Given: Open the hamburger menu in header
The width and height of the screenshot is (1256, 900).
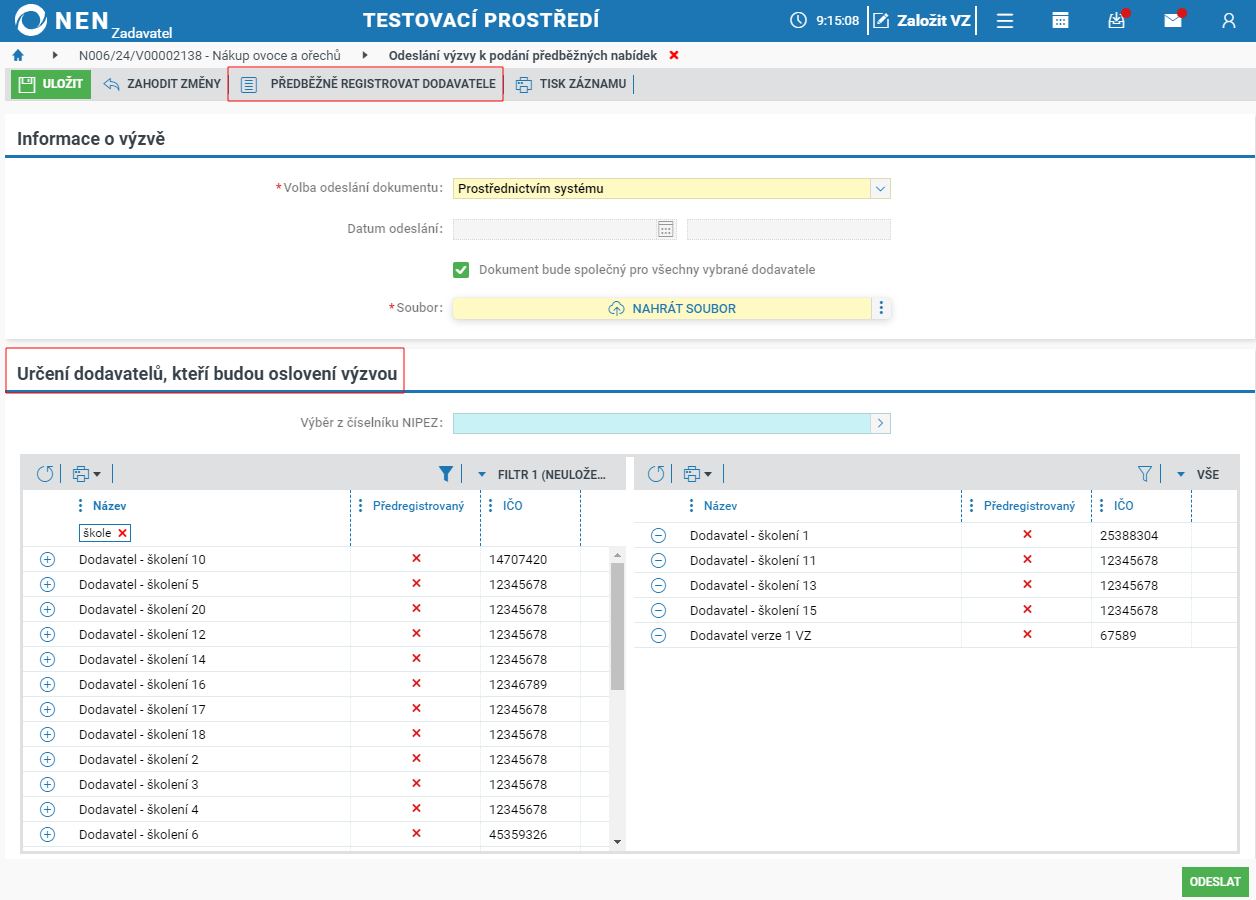Looking at the screenshot, I should (1005, 20).
